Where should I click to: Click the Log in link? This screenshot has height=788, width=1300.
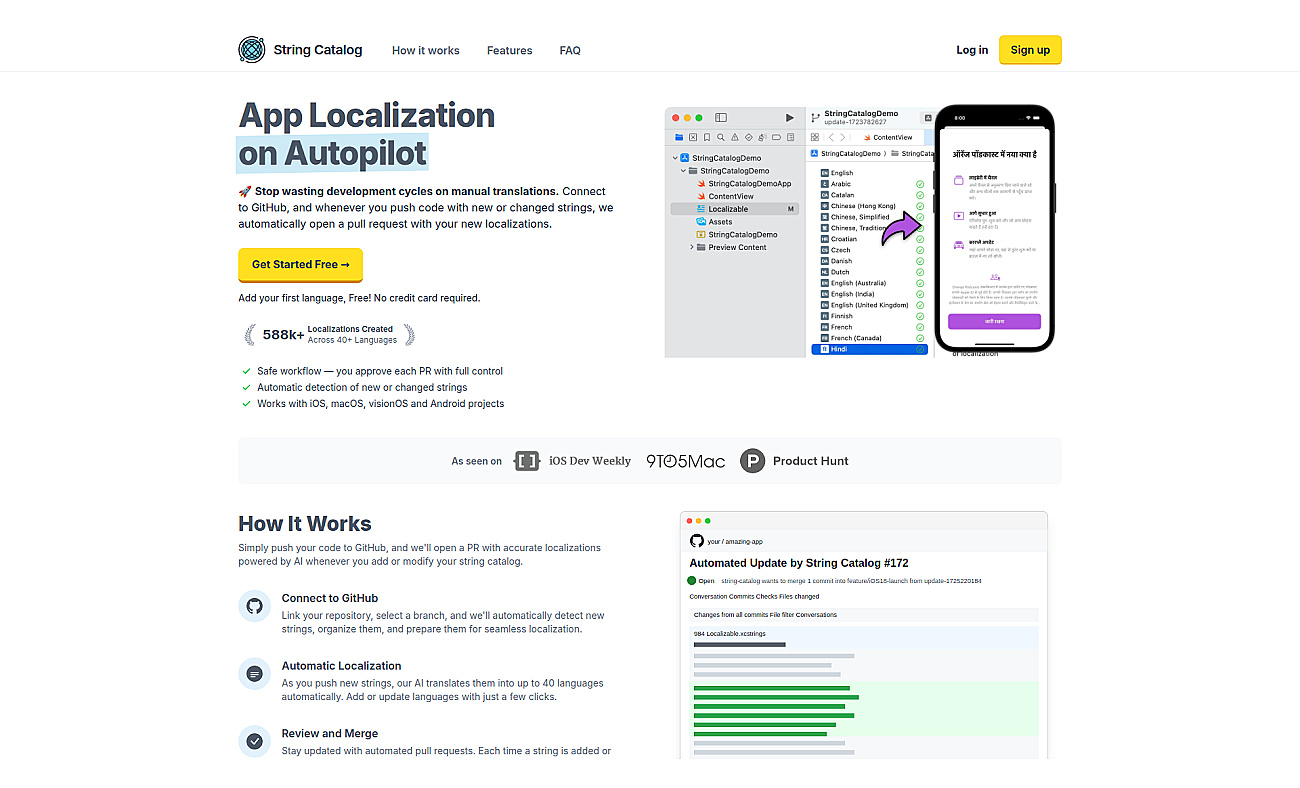pyautogui.click(x=972, y=50)
